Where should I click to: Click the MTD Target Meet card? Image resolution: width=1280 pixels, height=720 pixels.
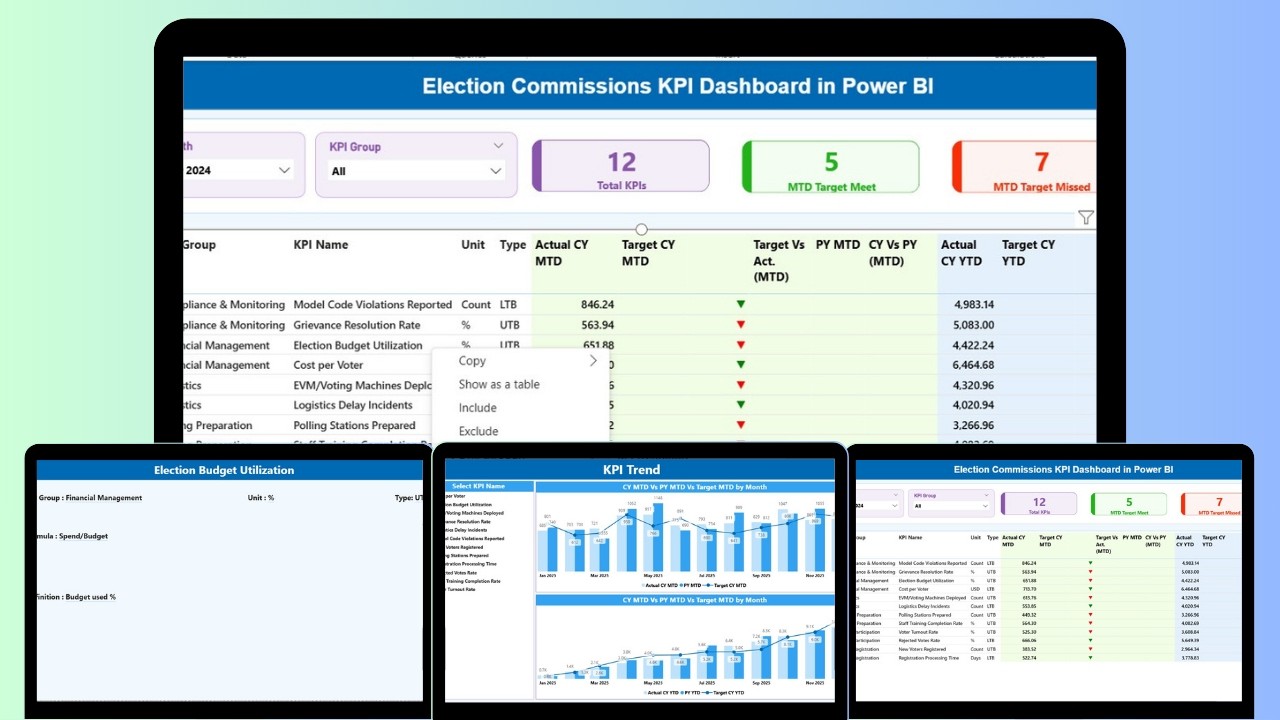click(831, 166)
